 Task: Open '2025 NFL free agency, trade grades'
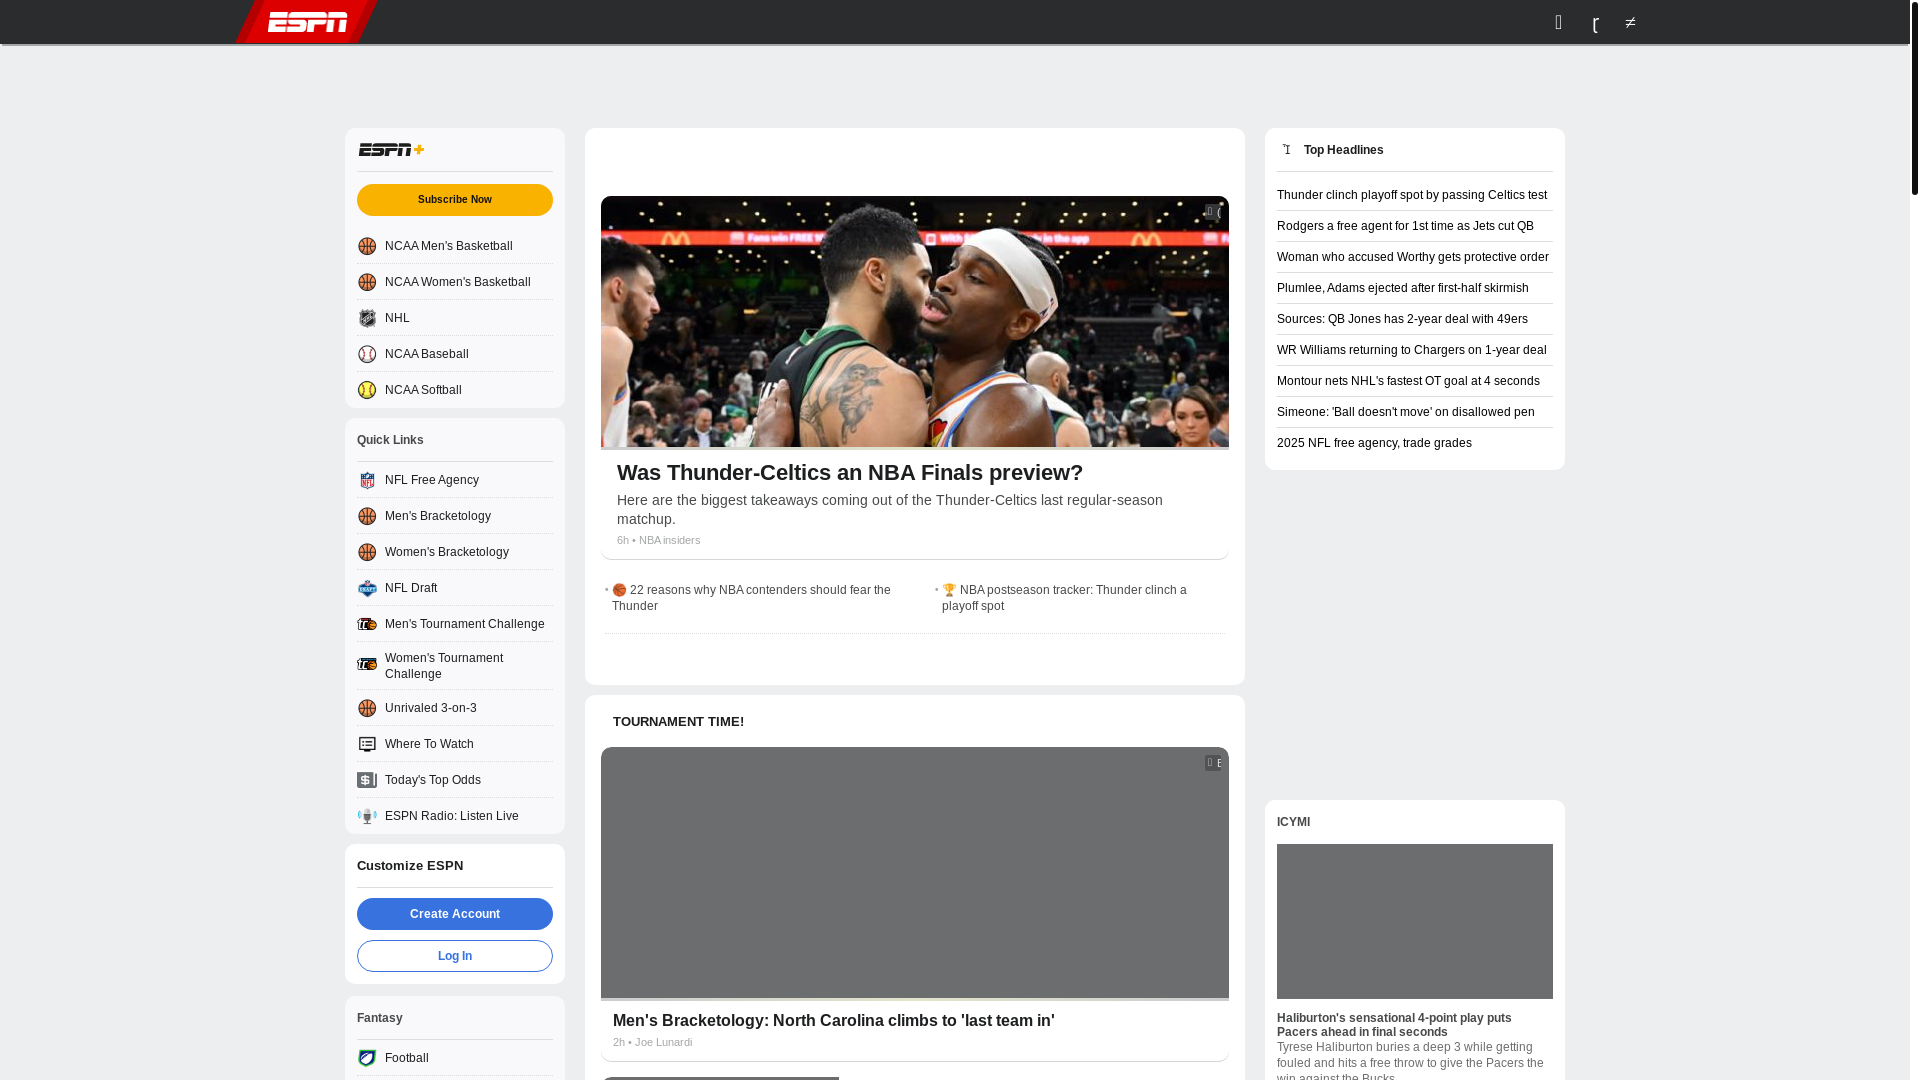click(1374, 443)
